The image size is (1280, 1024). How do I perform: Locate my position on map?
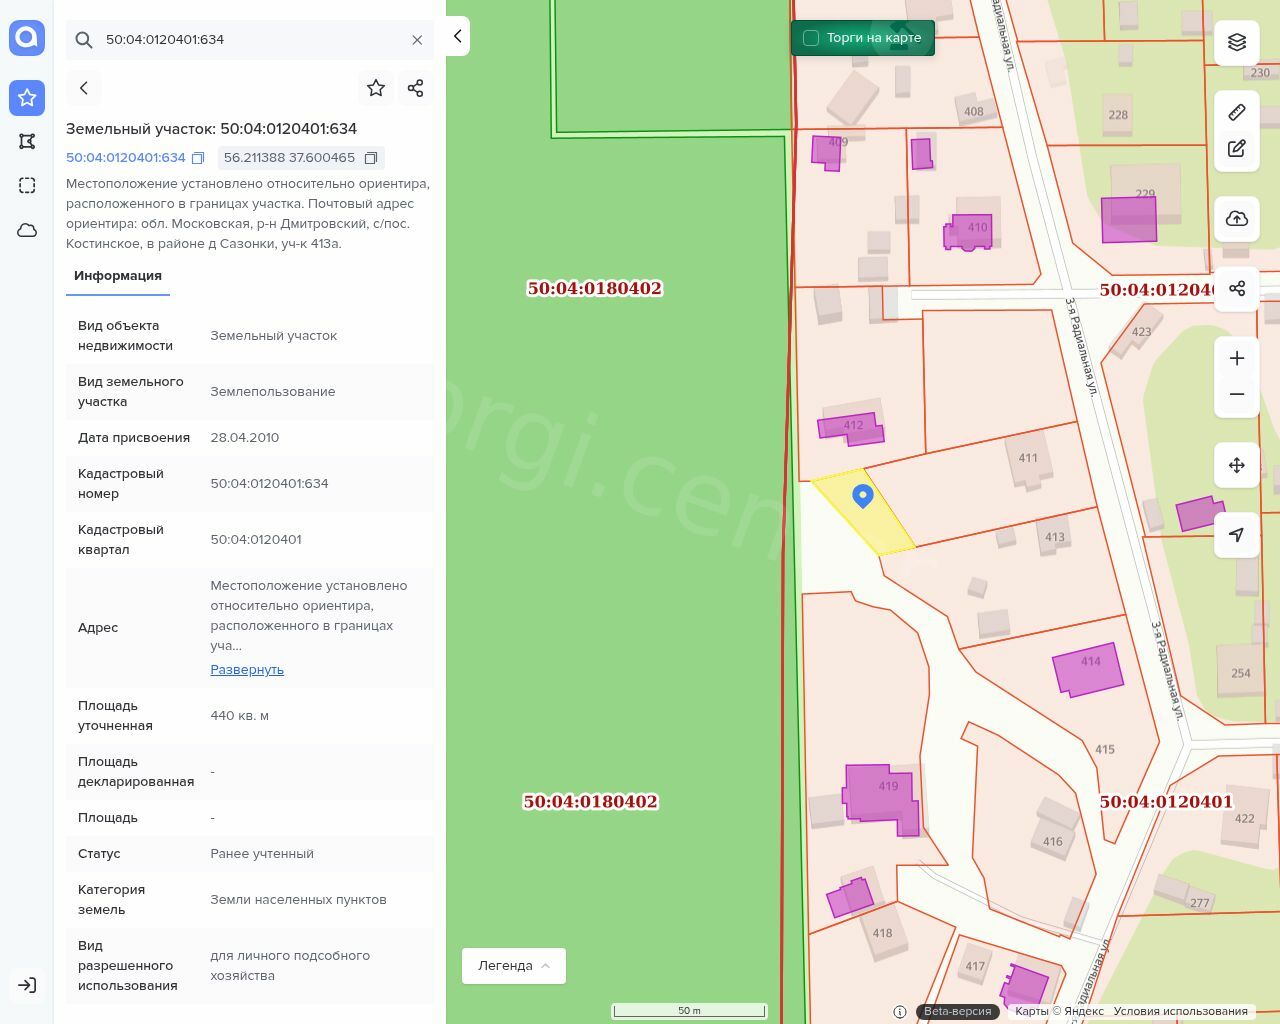1237,535
